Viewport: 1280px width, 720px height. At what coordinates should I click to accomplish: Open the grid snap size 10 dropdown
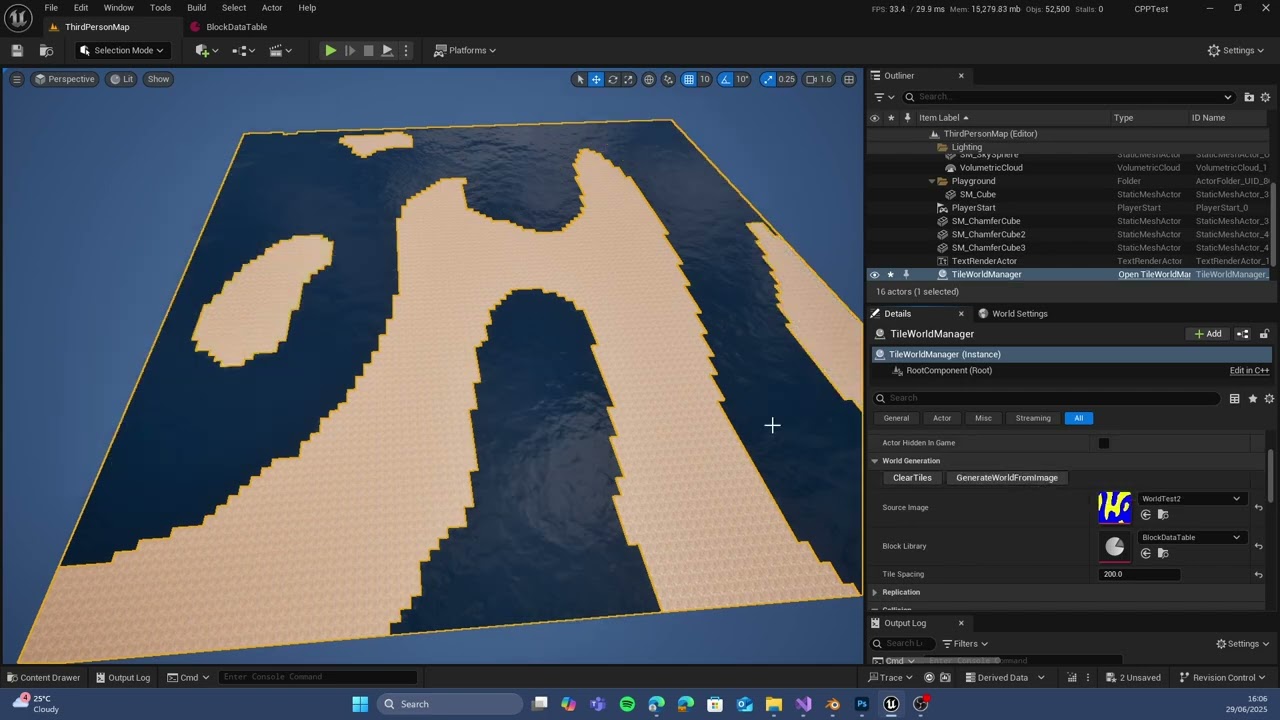[705, 79]
